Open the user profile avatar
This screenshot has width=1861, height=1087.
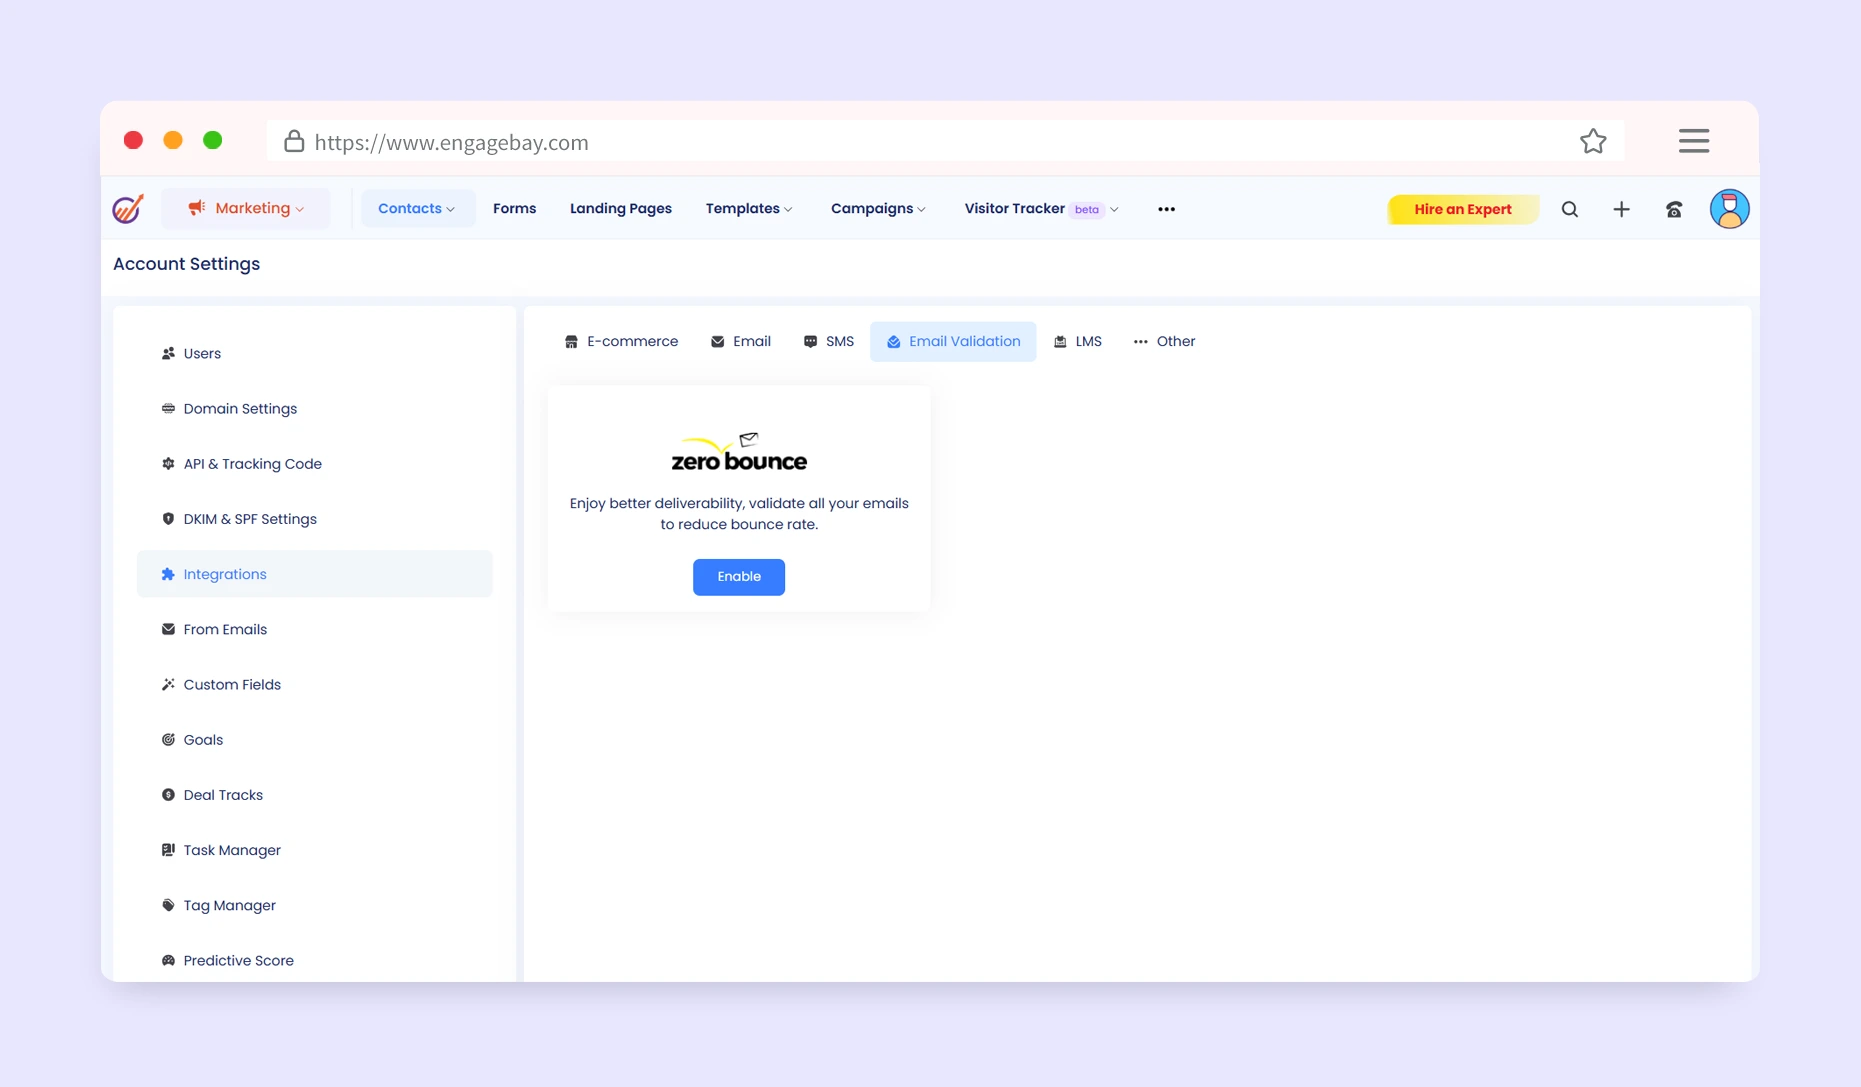click(x=1728, y=209)
